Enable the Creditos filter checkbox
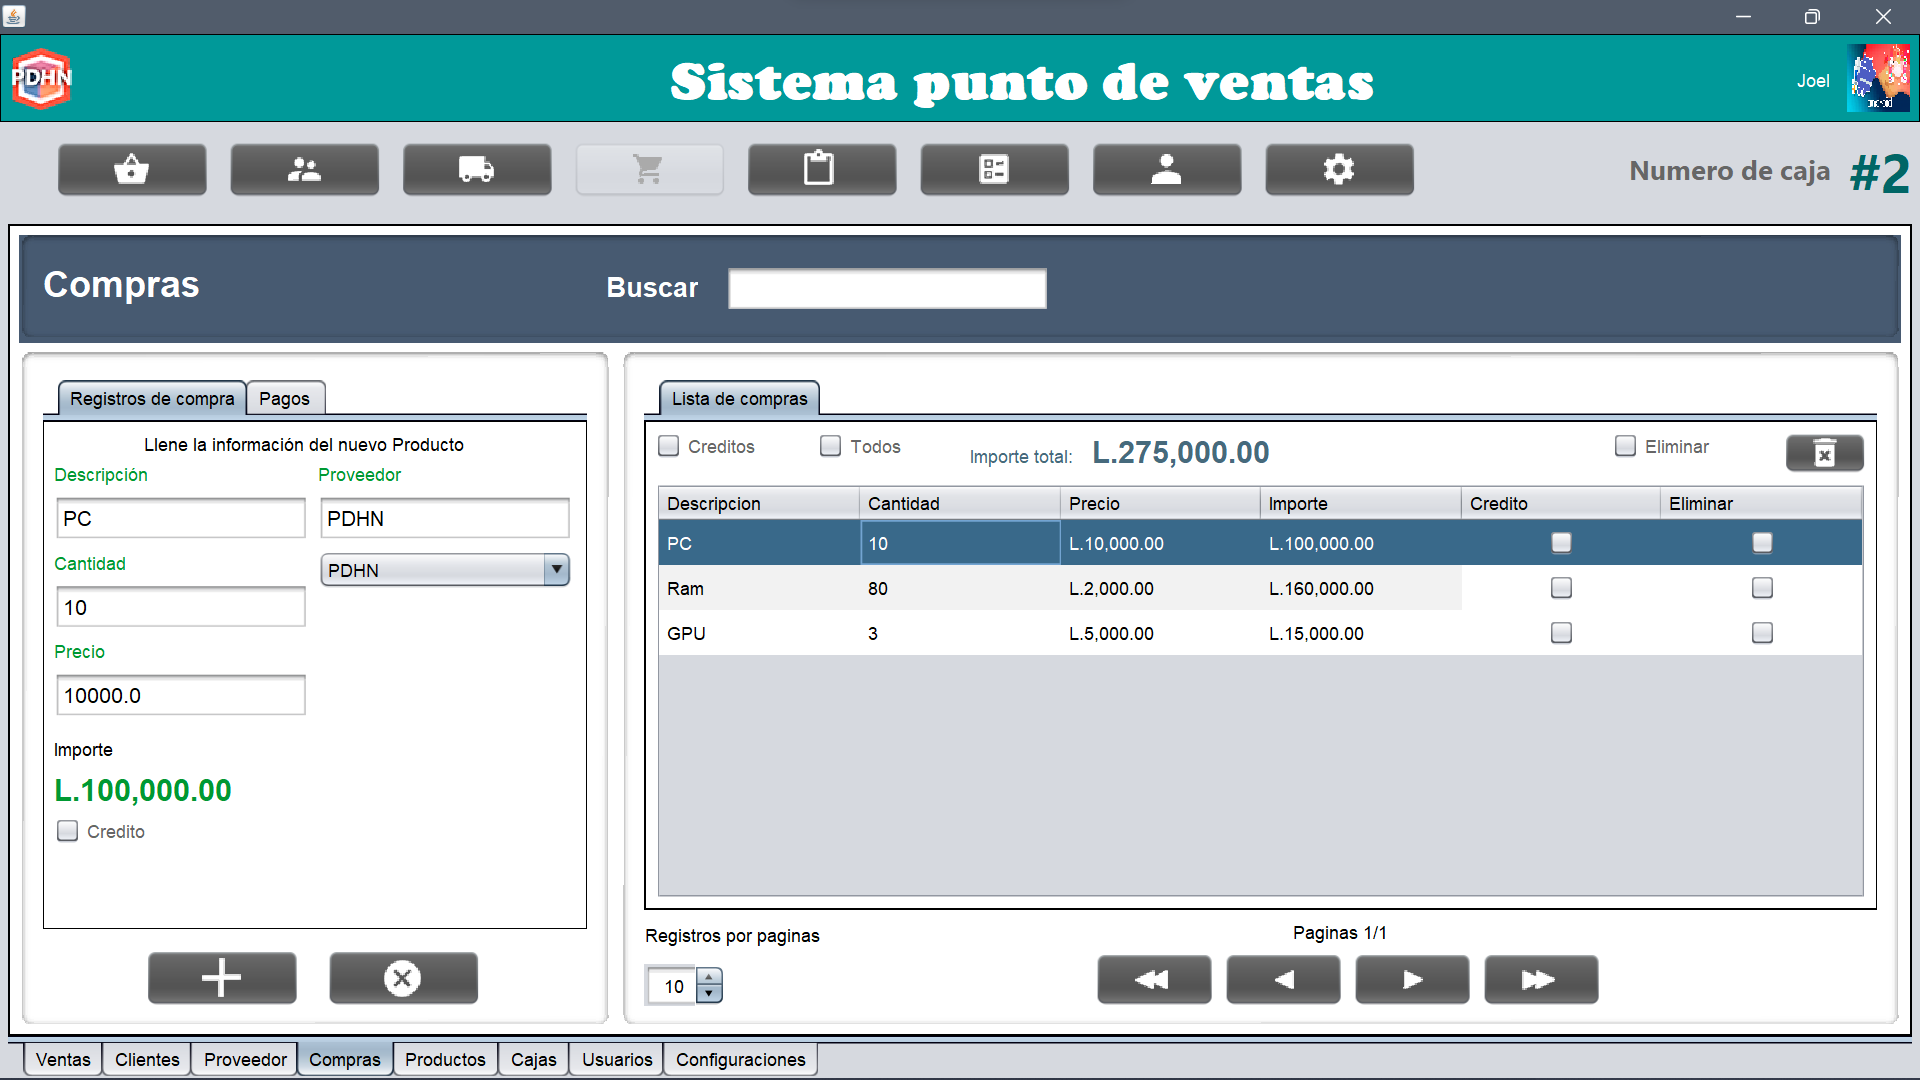Image resolution: width=1920 pixels, height=1080 pixels. pyautogui.click(x=668, y=446)
